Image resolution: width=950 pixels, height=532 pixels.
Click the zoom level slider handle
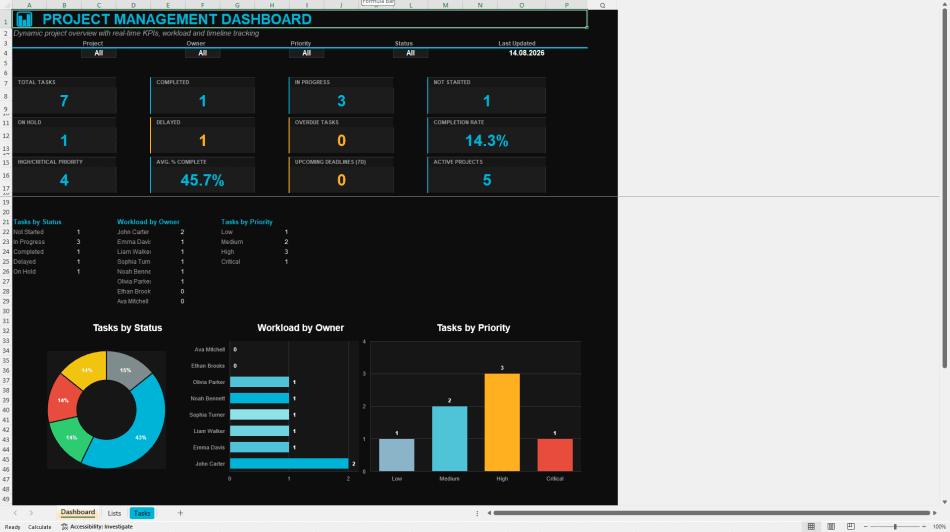point(895,527)
